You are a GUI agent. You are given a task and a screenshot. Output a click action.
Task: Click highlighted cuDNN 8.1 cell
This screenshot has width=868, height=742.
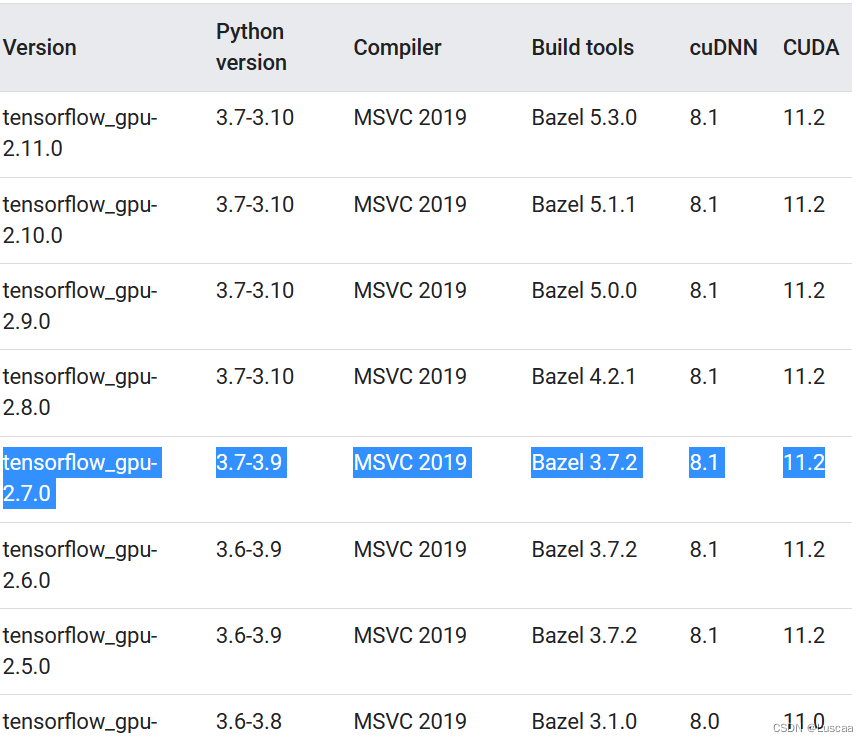click(706, 462)
